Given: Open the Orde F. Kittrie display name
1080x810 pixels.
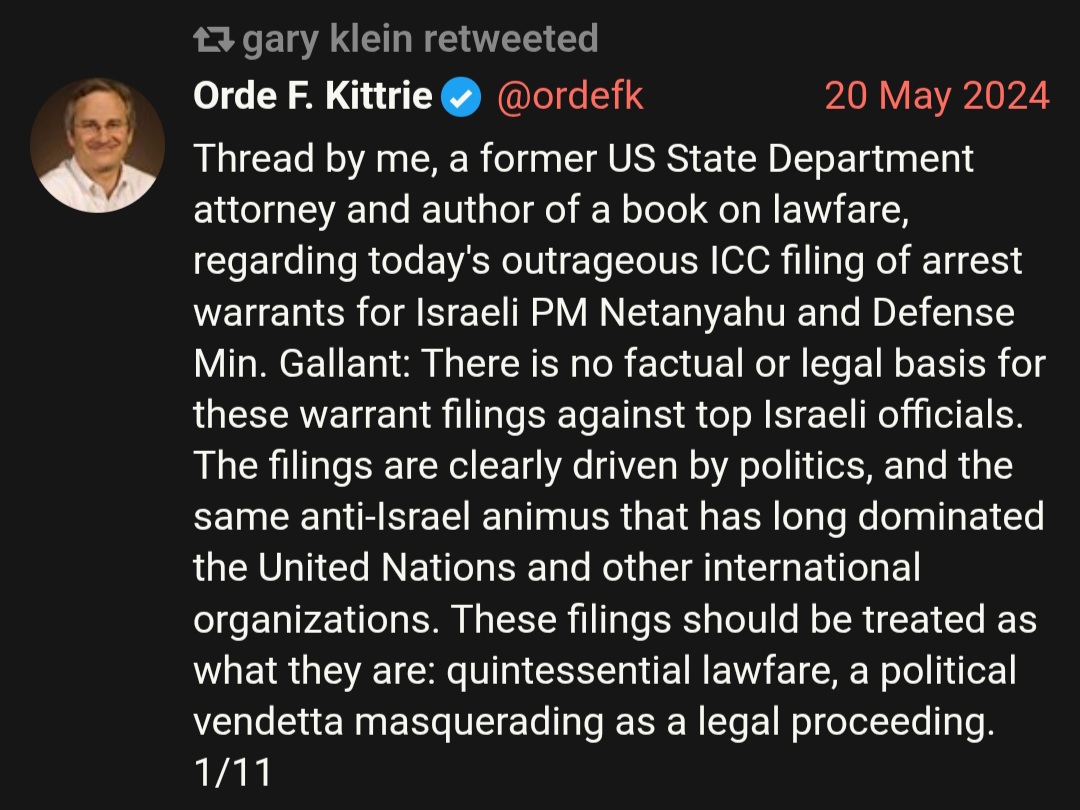Looking at the screenshot, I should 313,95.
